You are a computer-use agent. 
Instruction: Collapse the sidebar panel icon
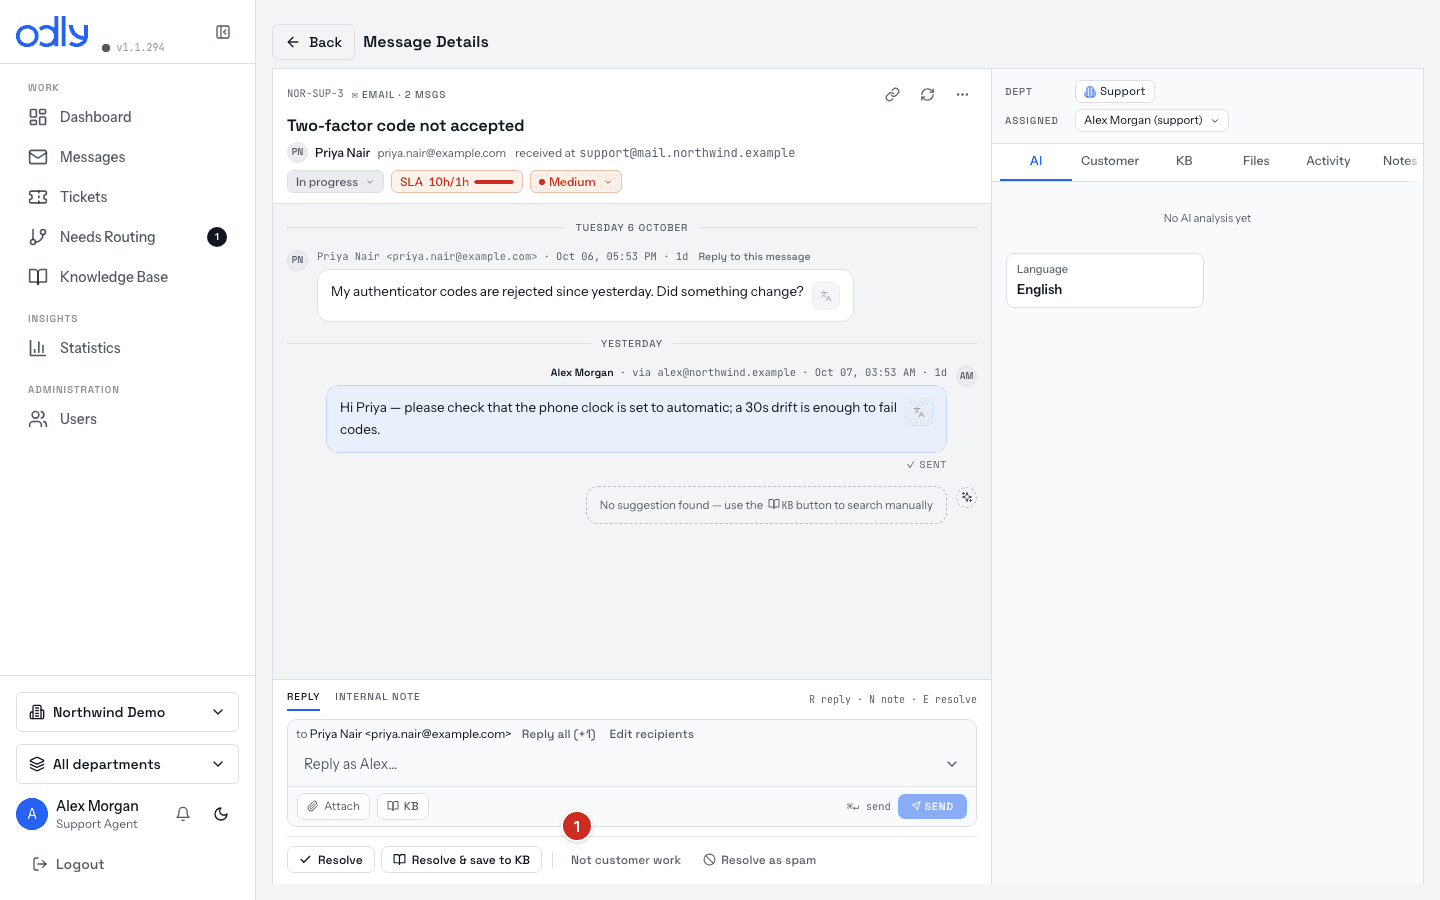223,32
